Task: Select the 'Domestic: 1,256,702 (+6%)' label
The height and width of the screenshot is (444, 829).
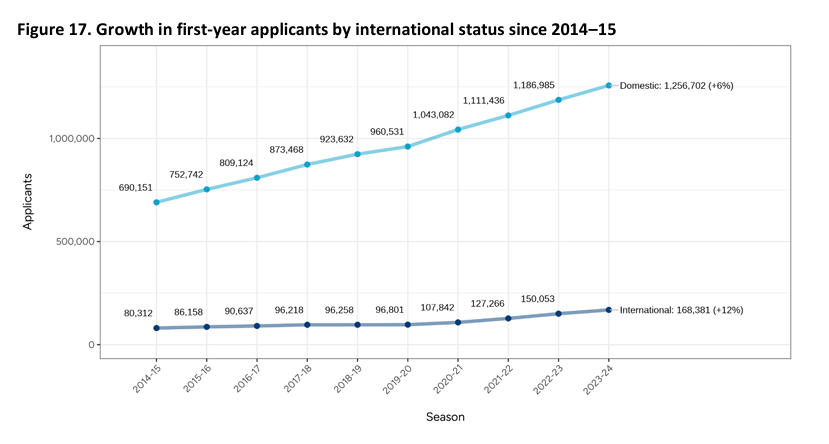Action: click(676, 86)
